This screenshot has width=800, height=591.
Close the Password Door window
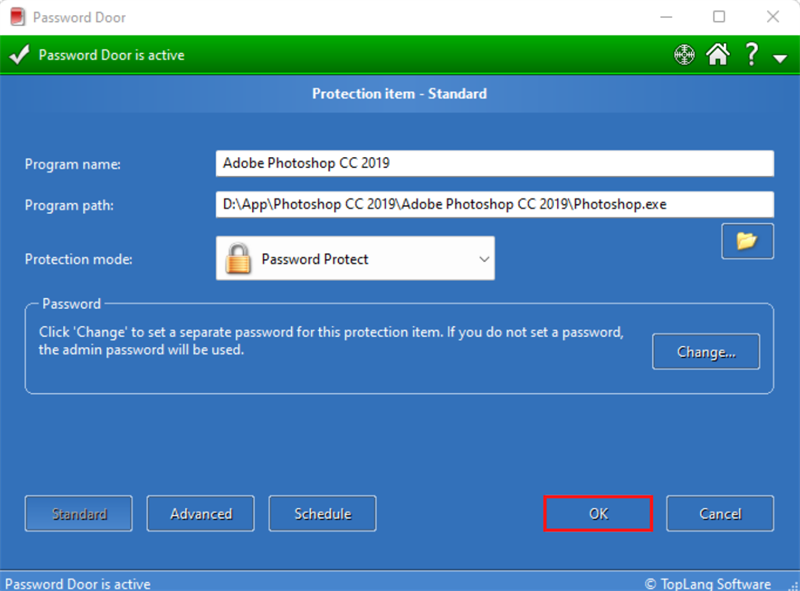[x=773, y=17]
